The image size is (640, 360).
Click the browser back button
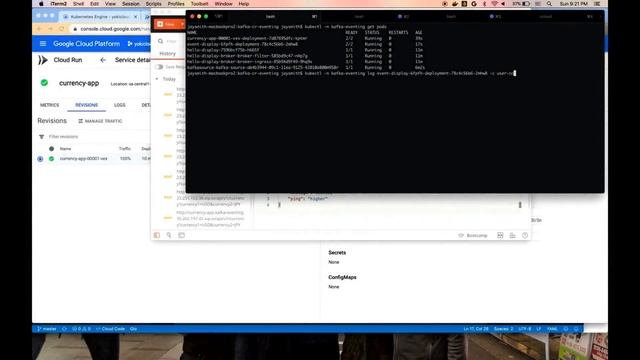point(39,29)
